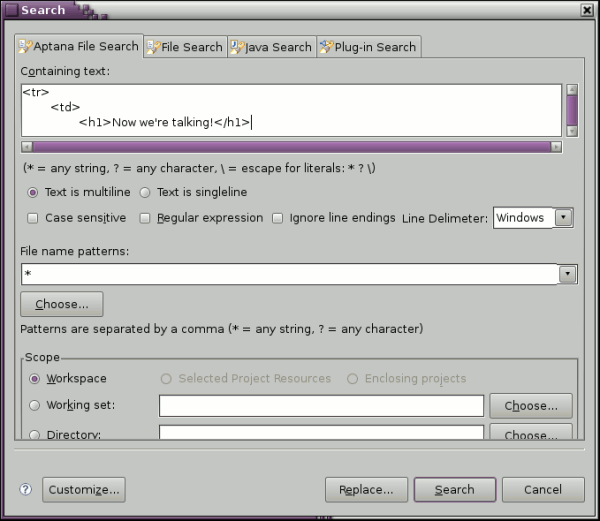Enable Regular expression checkbox
Image resolution: width=600 pixels, height=521 pixels.
tap(145, 218)
